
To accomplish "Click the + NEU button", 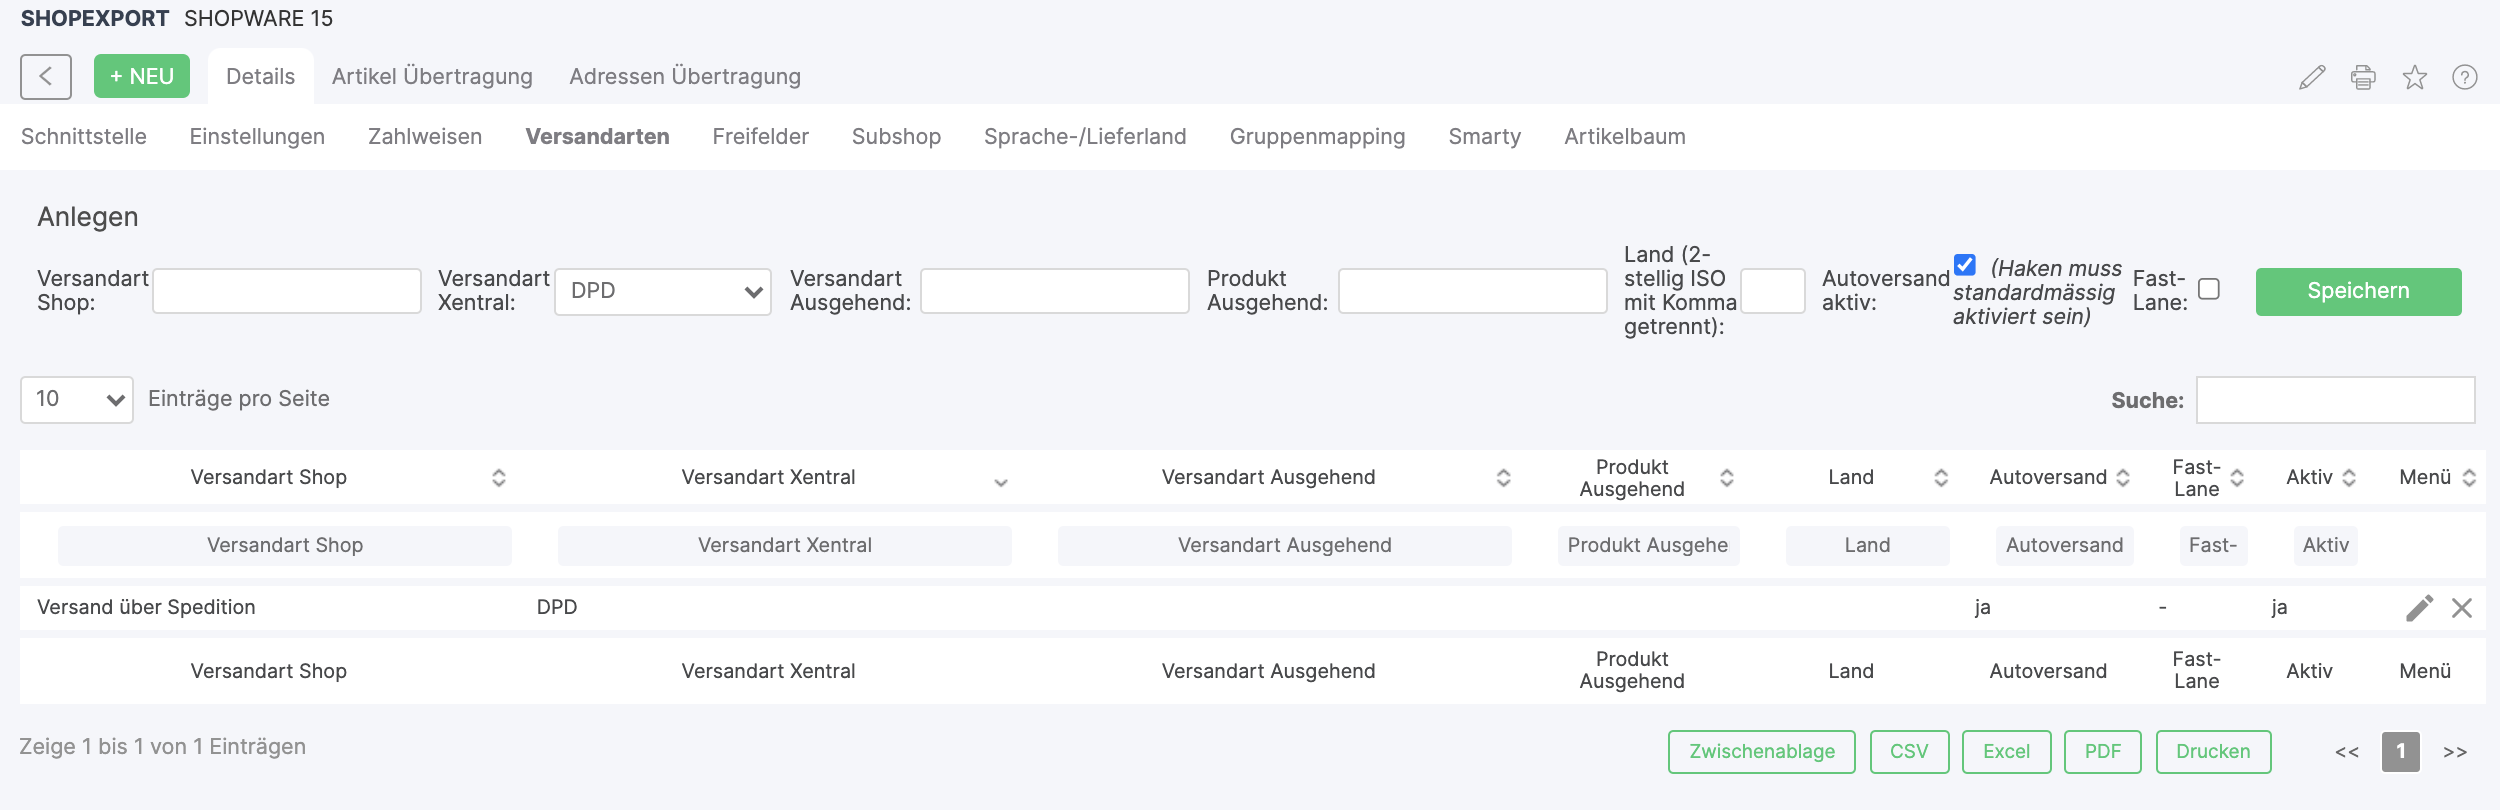I will (x=142, y=77).
